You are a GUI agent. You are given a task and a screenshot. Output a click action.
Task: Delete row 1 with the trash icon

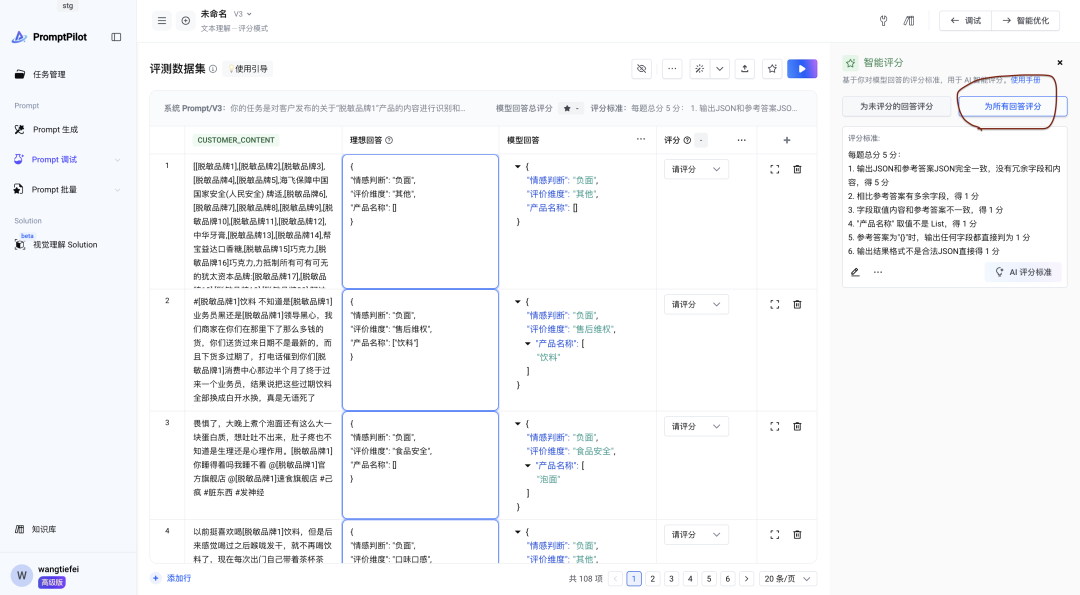797,169
